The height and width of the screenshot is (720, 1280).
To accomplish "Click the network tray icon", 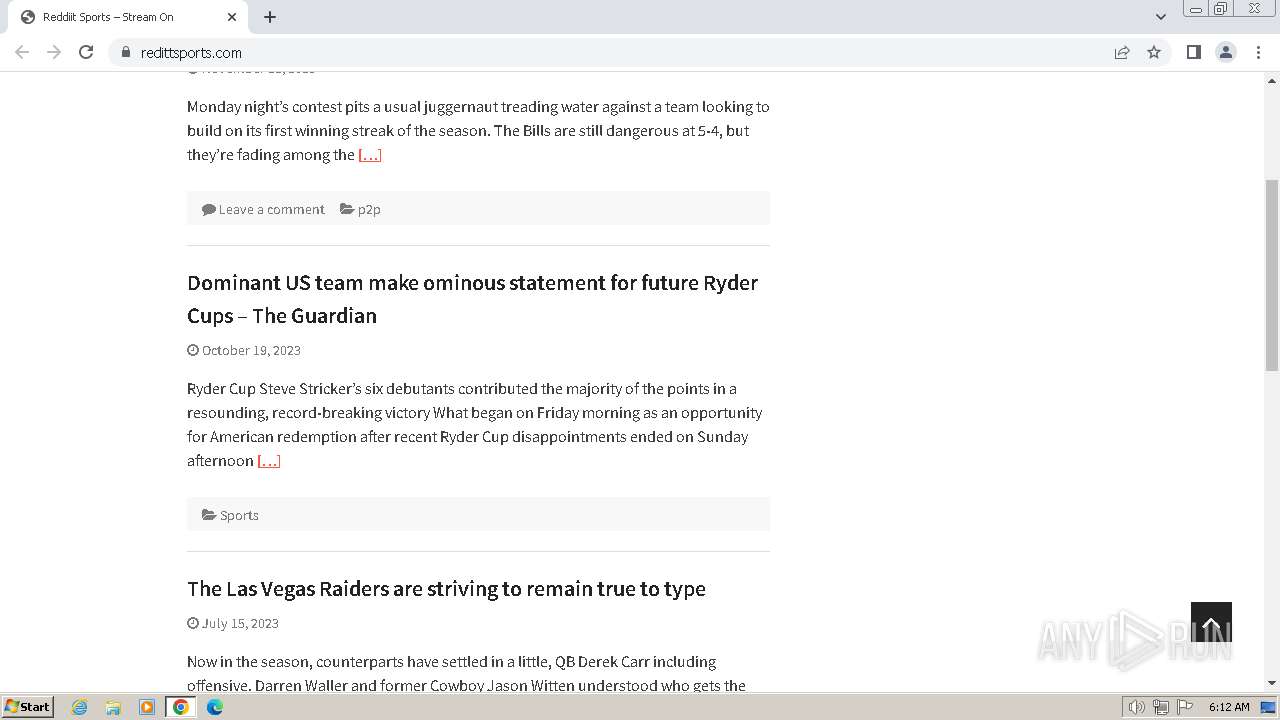I will (1161, 707).
